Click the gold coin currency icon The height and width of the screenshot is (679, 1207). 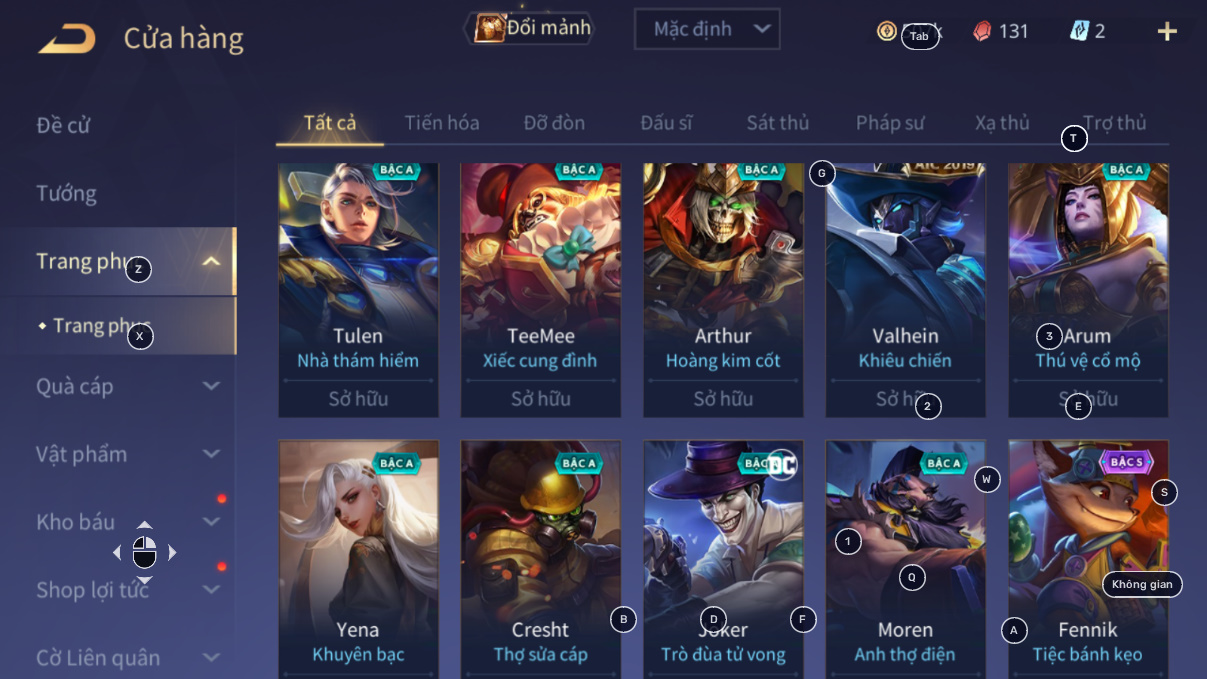(x=886, y=31)
